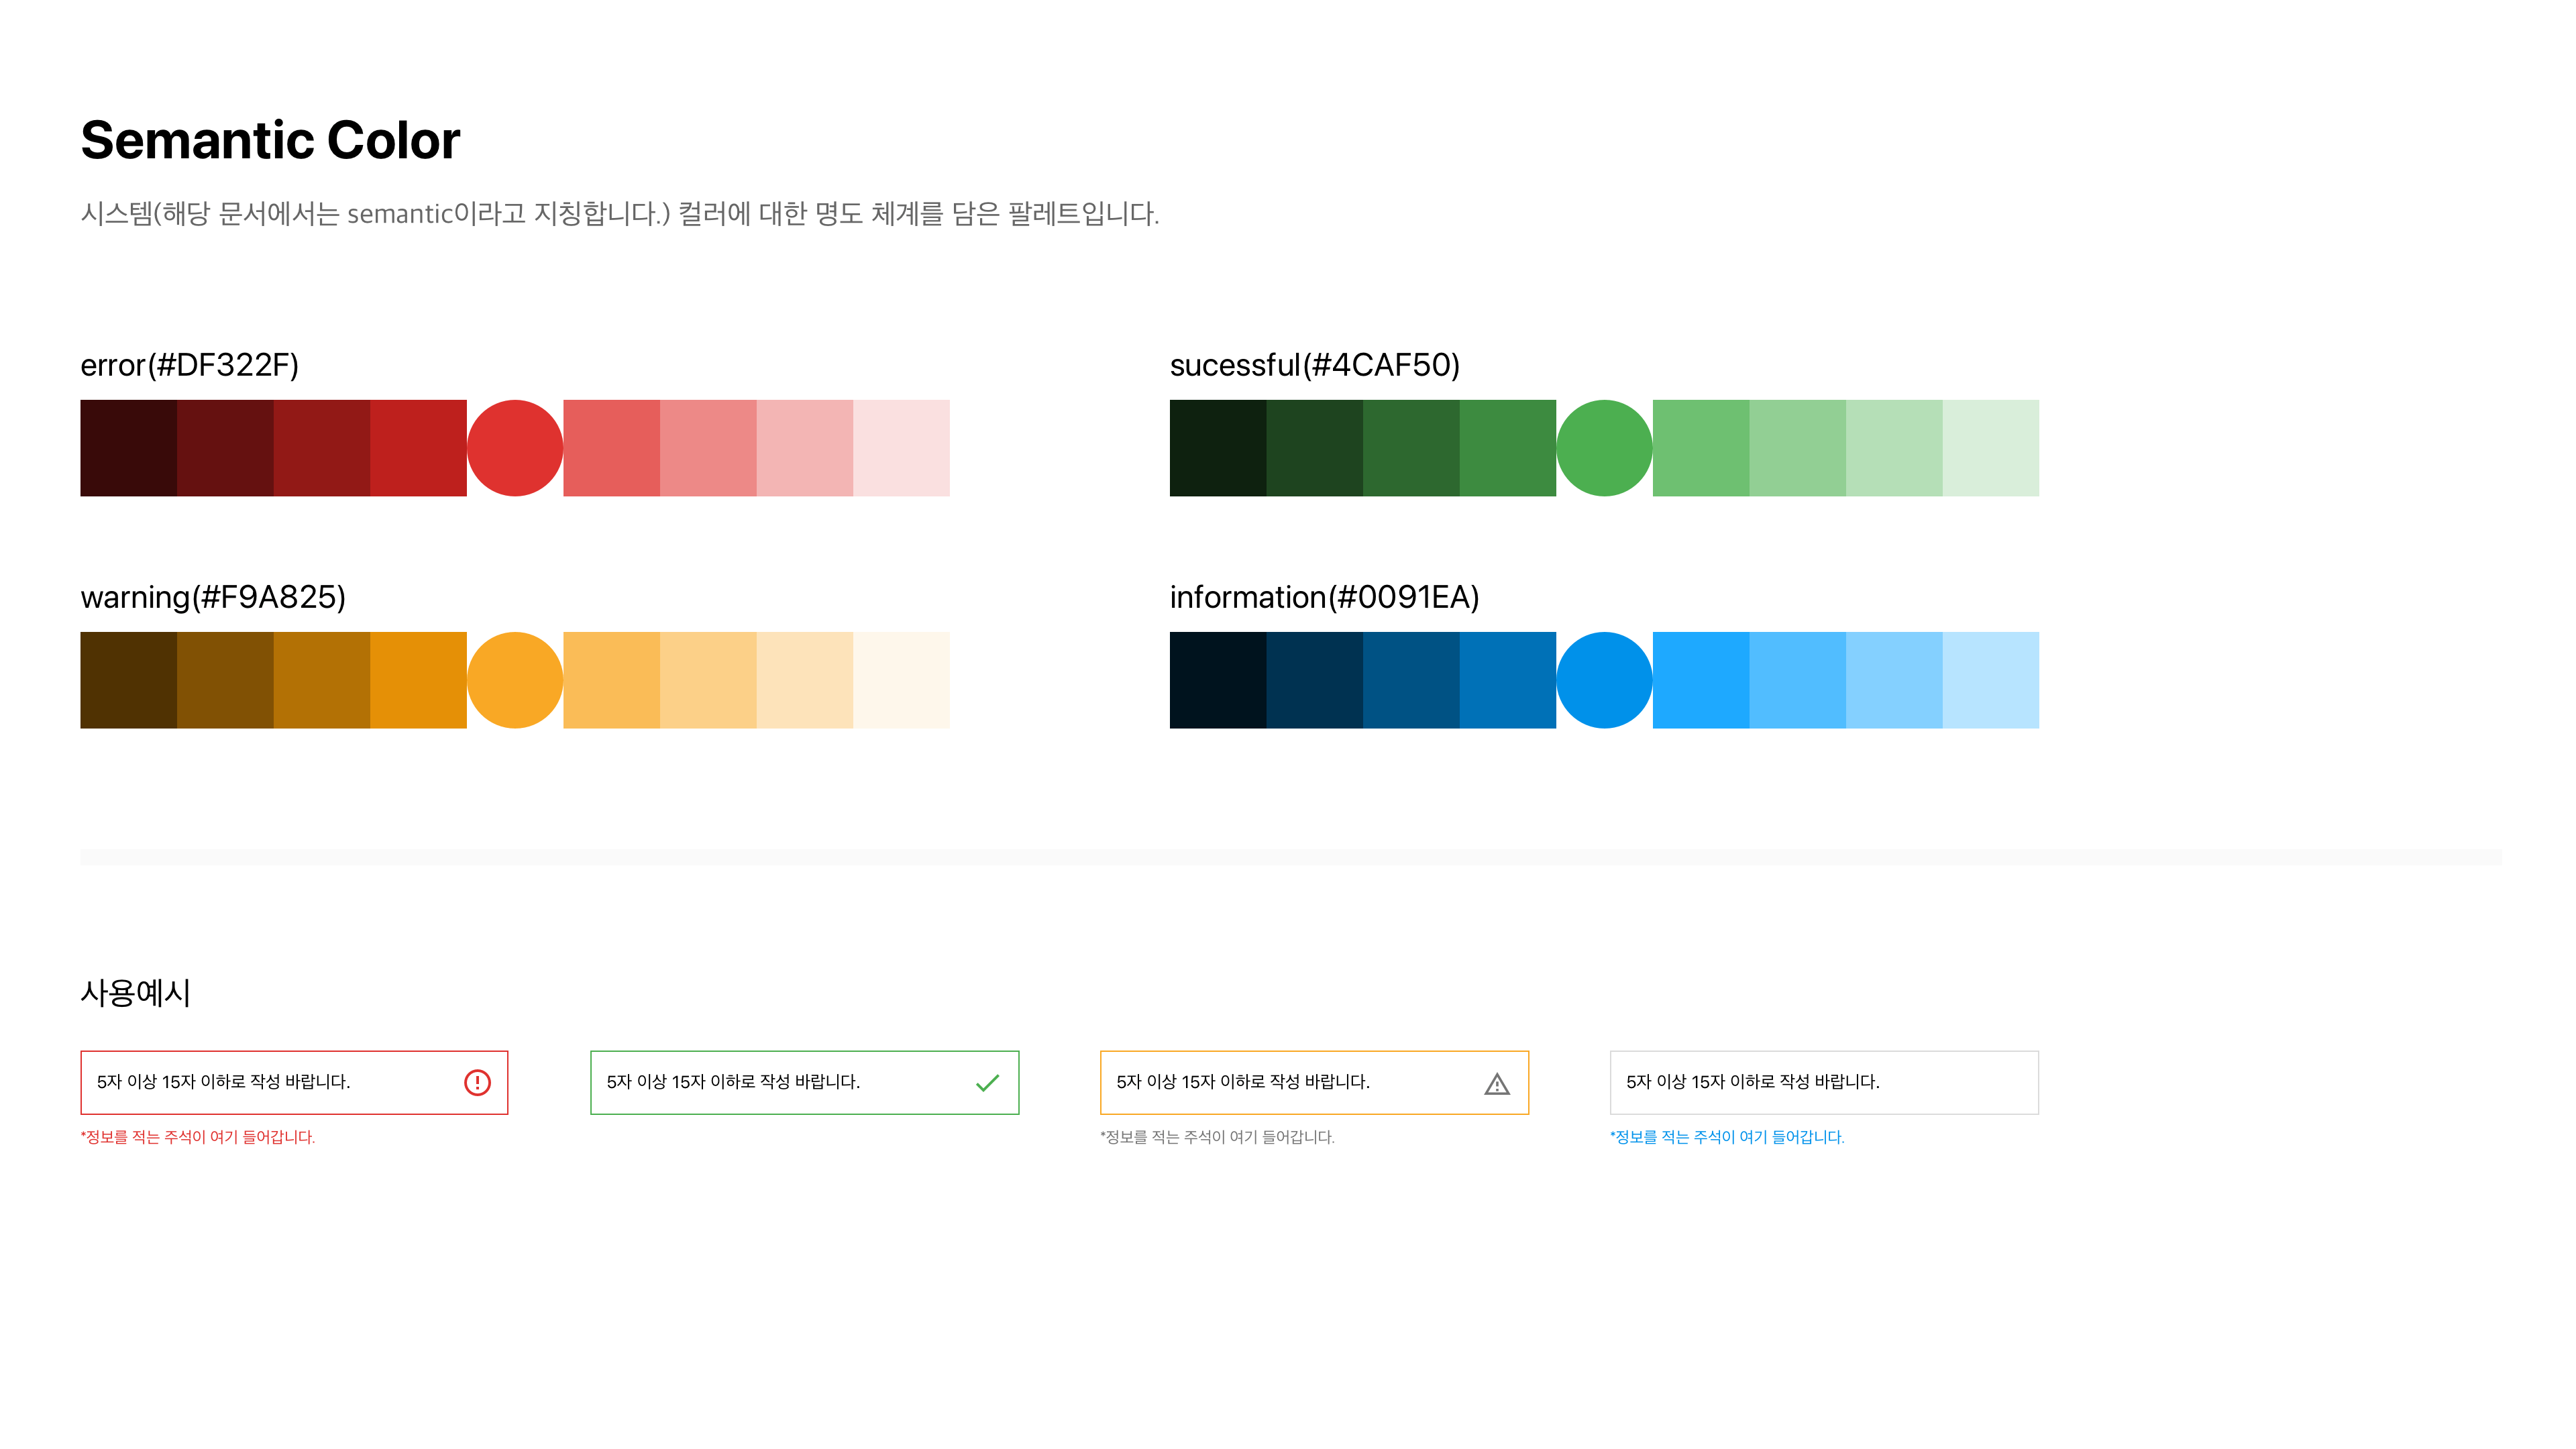The width and height of the screenshot is (2576, 1449).
Task: Click the blue annotation text below information field
Action: click(x=1728, y=1137)
